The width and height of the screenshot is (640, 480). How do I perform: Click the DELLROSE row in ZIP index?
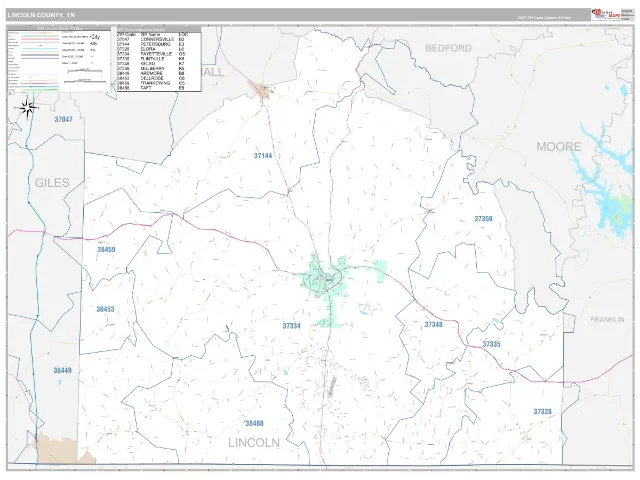click(151, 78)
